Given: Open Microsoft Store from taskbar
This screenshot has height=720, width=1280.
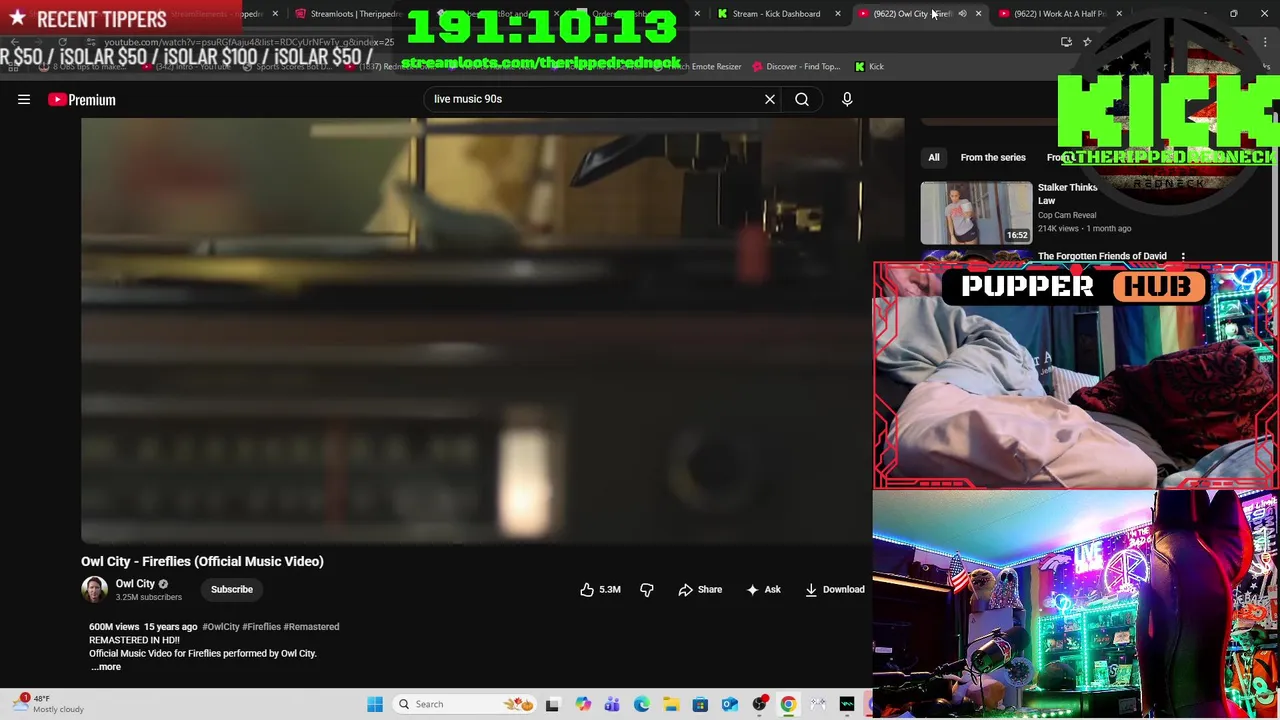Looking at the screenshot, I should [x=700, y=704].
